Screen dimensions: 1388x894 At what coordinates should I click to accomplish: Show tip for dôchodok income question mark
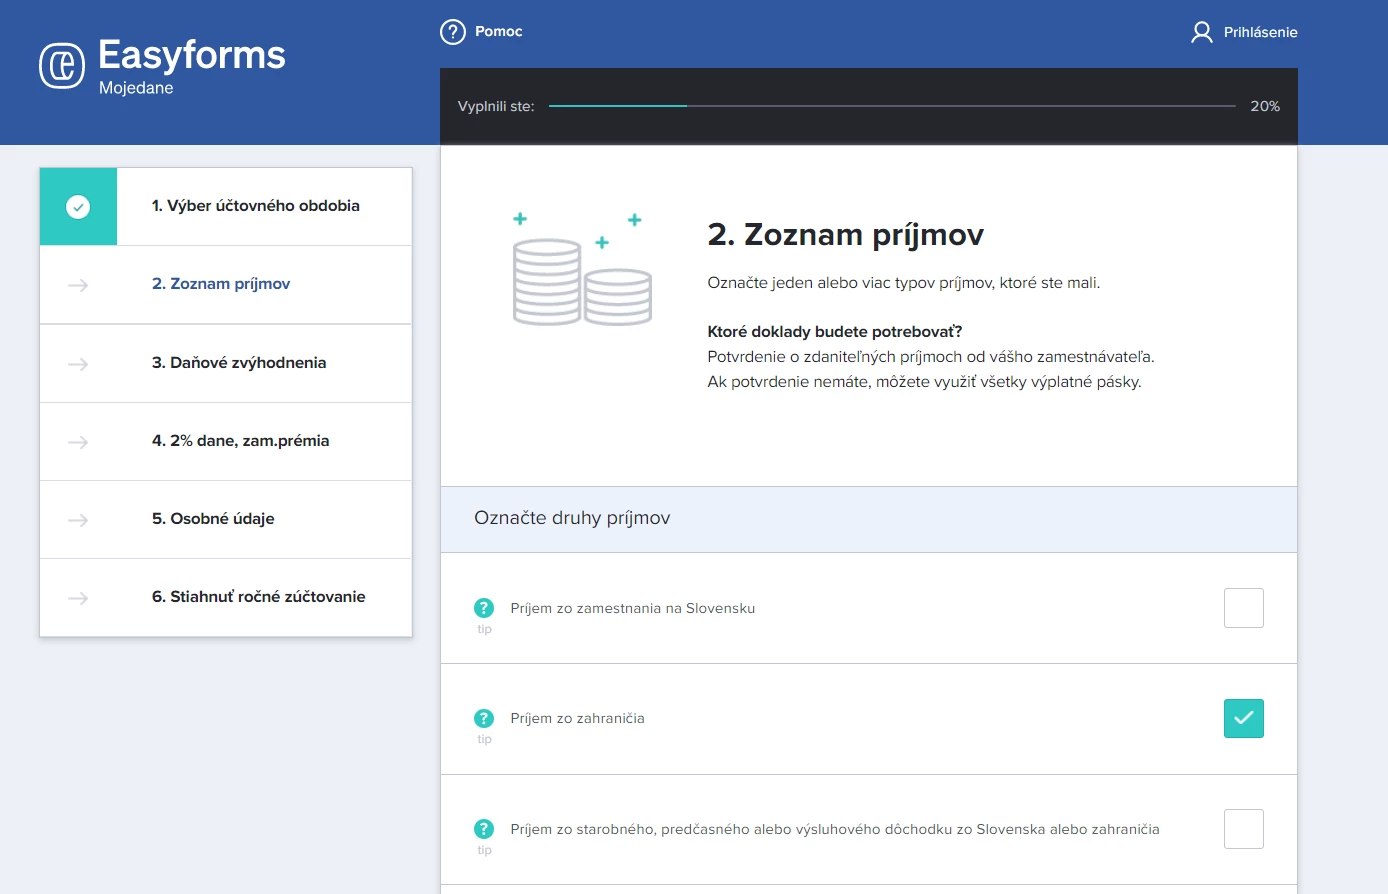point(484,829)
